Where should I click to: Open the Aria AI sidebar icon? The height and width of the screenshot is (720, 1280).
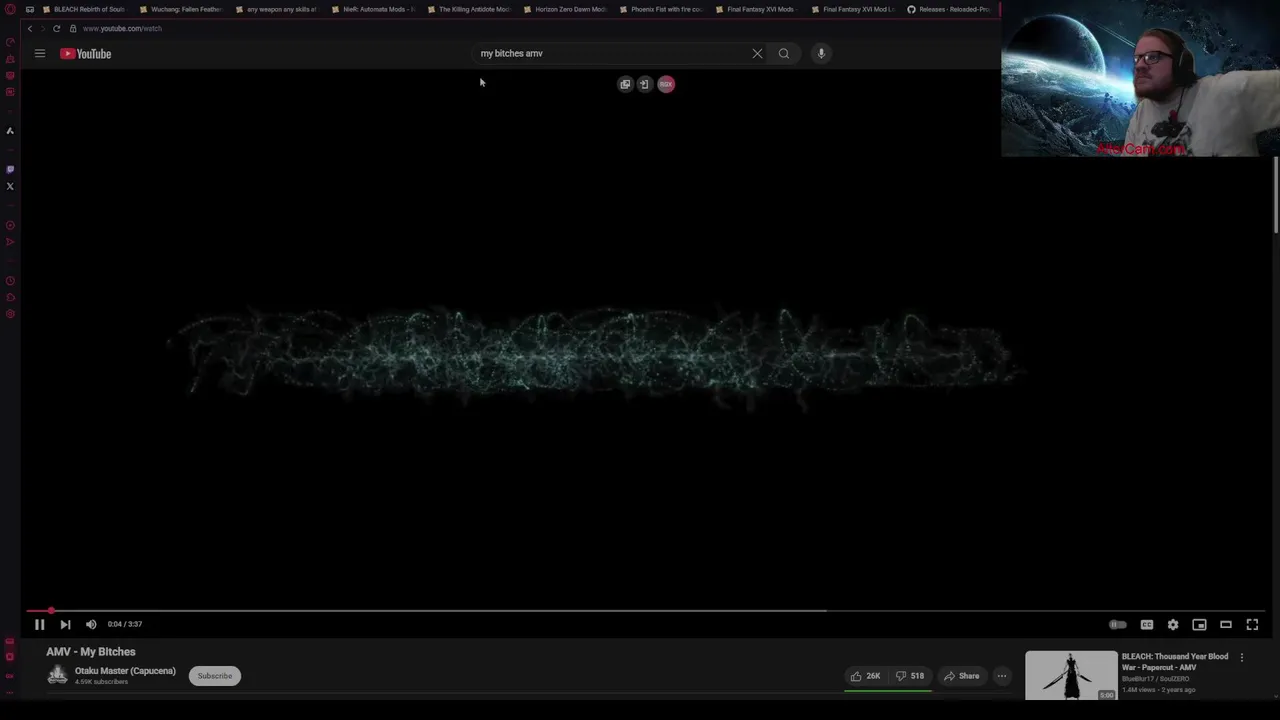click(10, 131)
